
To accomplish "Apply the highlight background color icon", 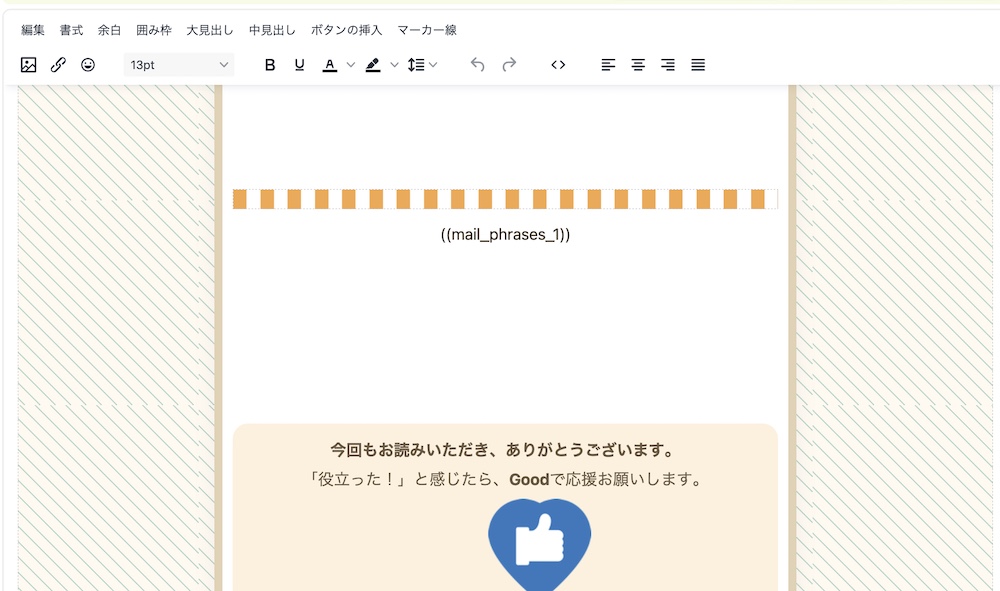I will point(373,65).
